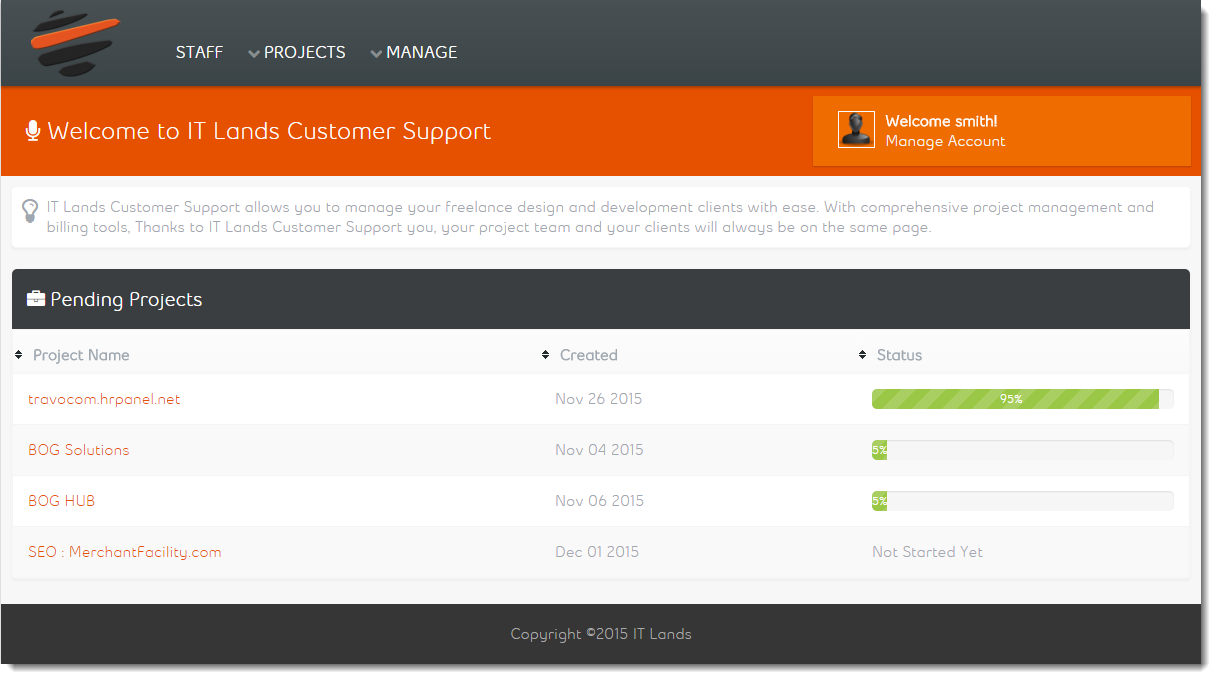This screenshot has height=679, width=1216.
Task: Click the 95% progress bar for travocom
Action: pyautogui.click(x=1022, y=399)
